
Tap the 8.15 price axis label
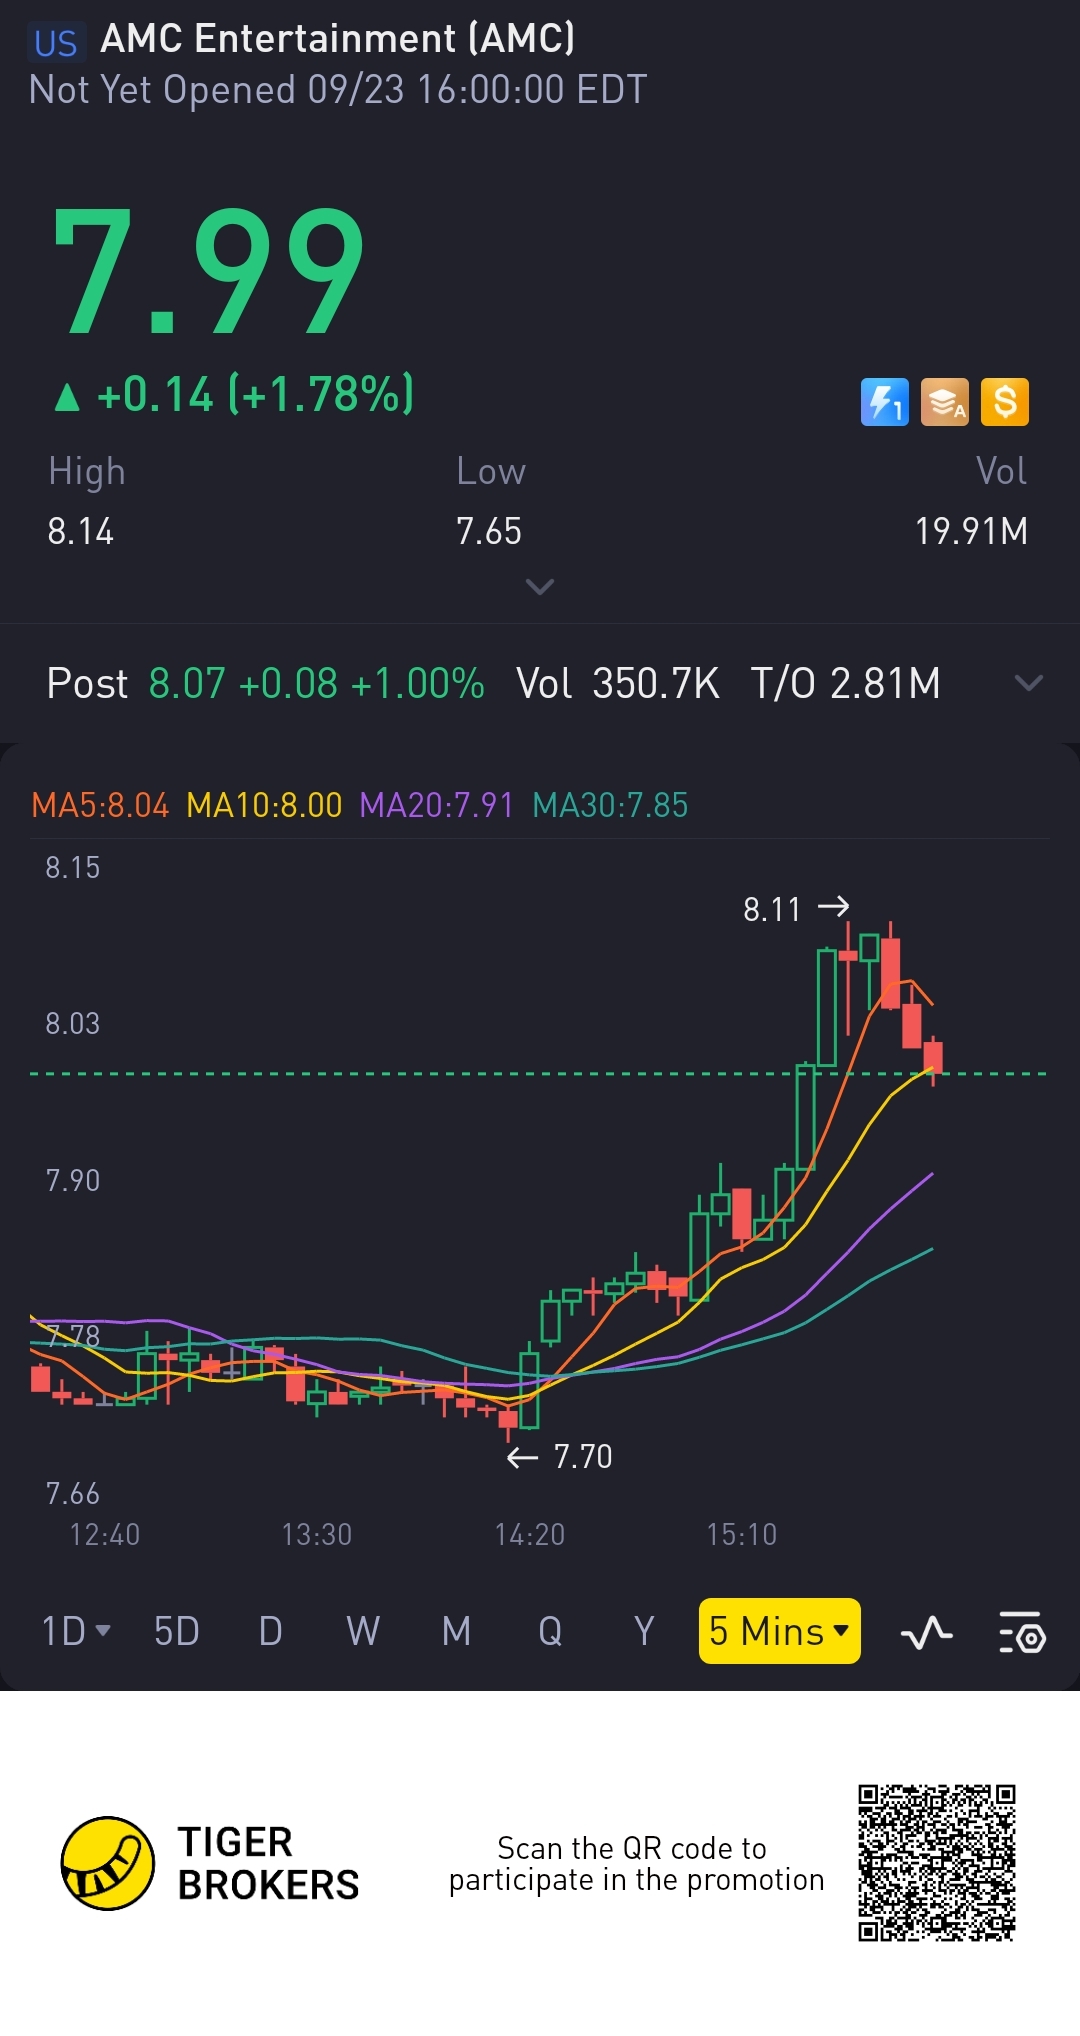pyautogui.click(x=73, y=867)
